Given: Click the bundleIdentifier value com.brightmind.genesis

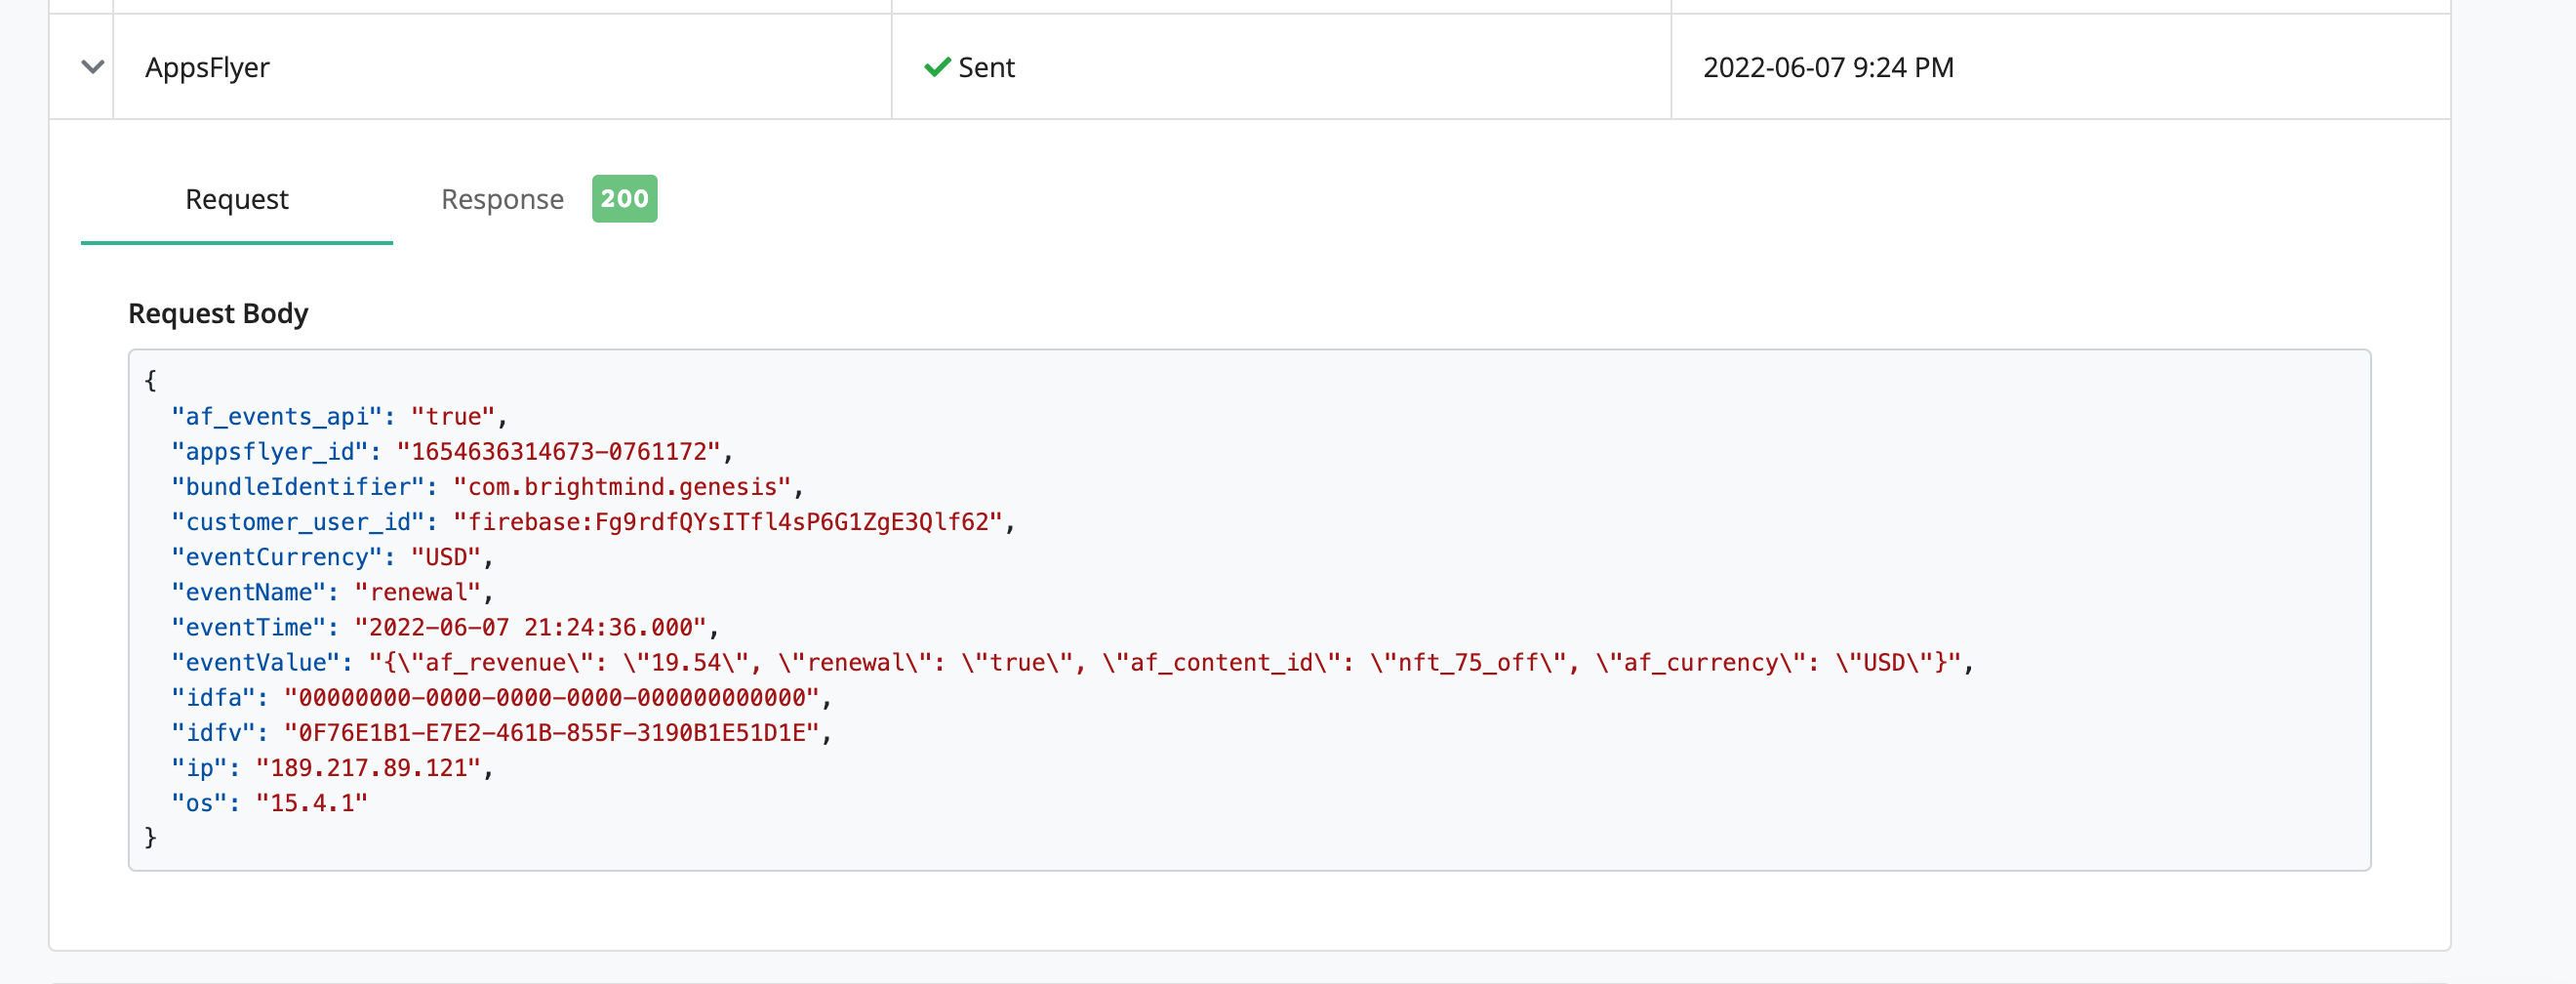Looking at the screenshot, I should [x=622, y=486].
